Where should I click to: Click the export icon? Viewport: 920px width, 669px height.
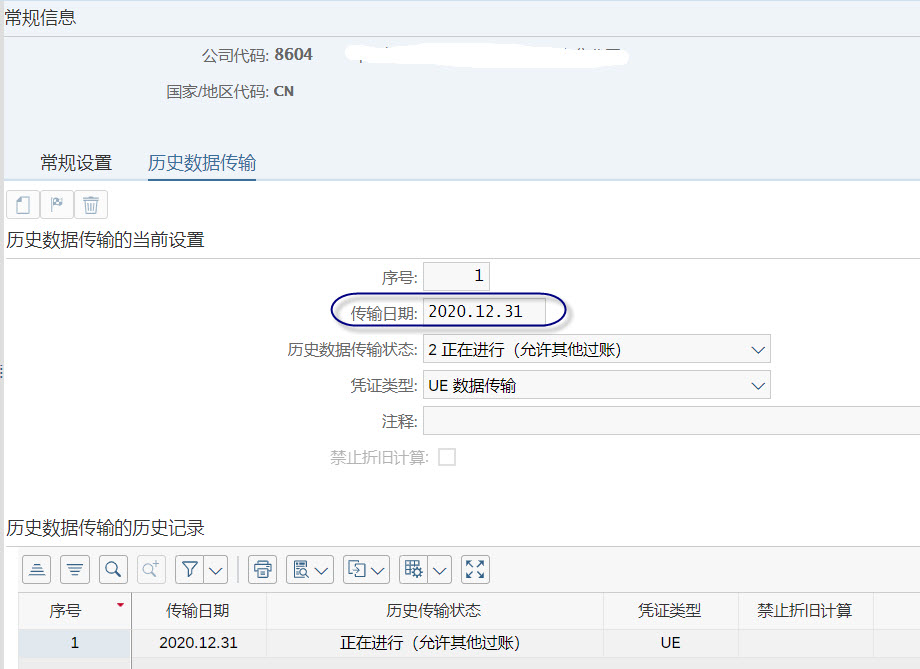pos(357,569)
